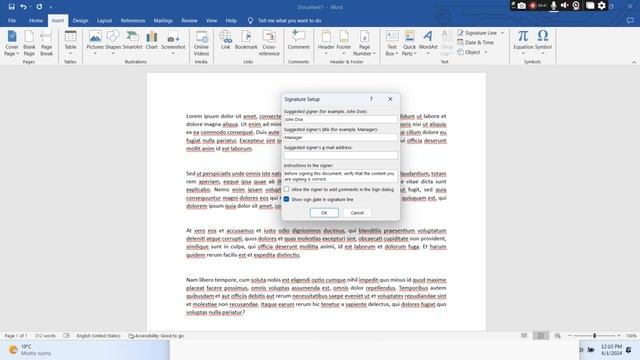Switch to Print Layout view
This screenshot has height=360, width=640.
click(541, 336)
